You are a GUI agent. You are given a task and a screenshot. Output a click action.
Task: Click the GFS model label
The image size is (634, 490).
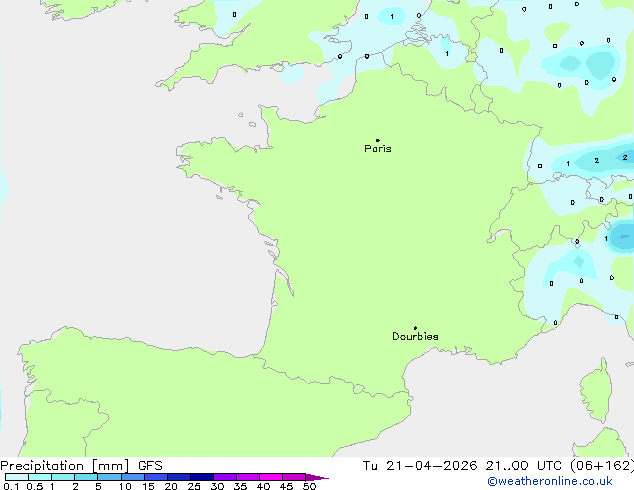[x=150, y=466]
